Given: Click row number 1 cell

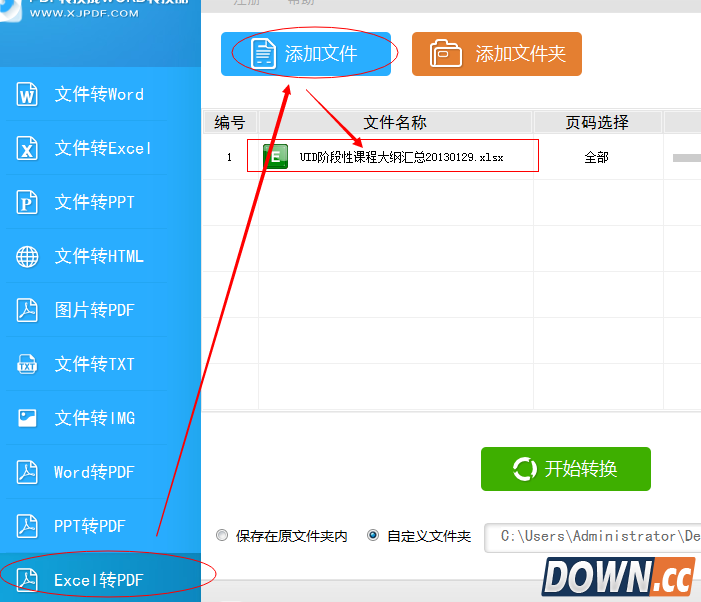Looking at the screenshot, I should coord(229,157).
